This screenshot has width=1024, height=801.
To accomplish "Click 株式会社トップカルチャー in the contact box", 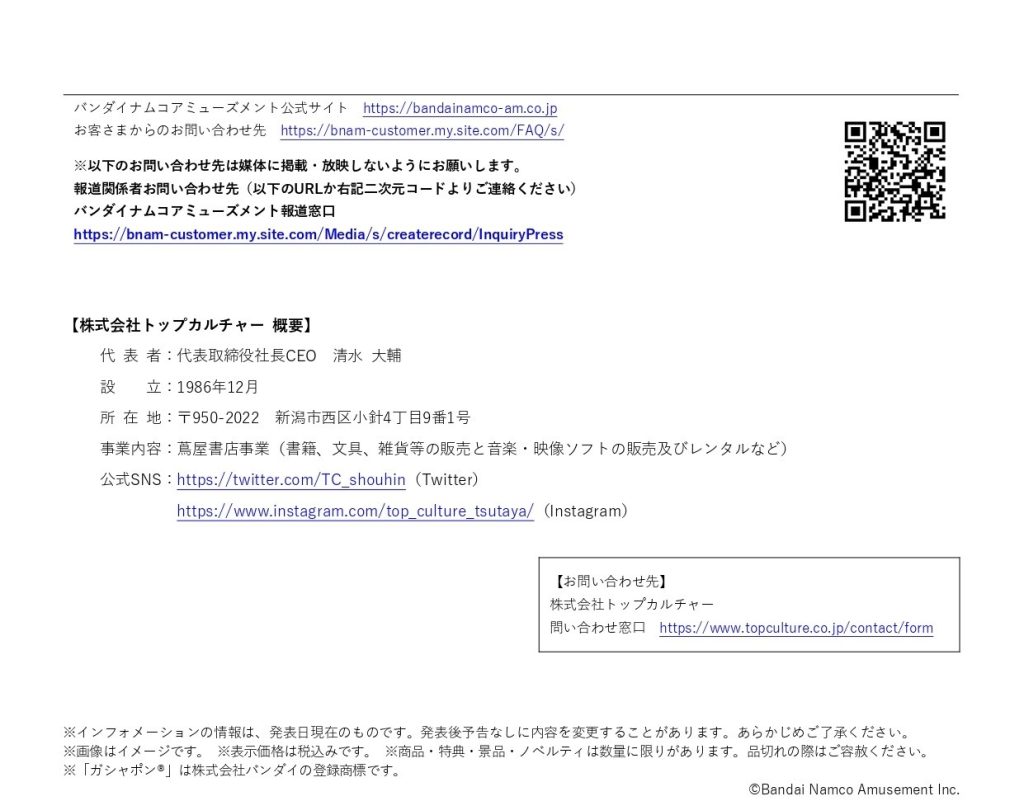I will pos(632,605).
